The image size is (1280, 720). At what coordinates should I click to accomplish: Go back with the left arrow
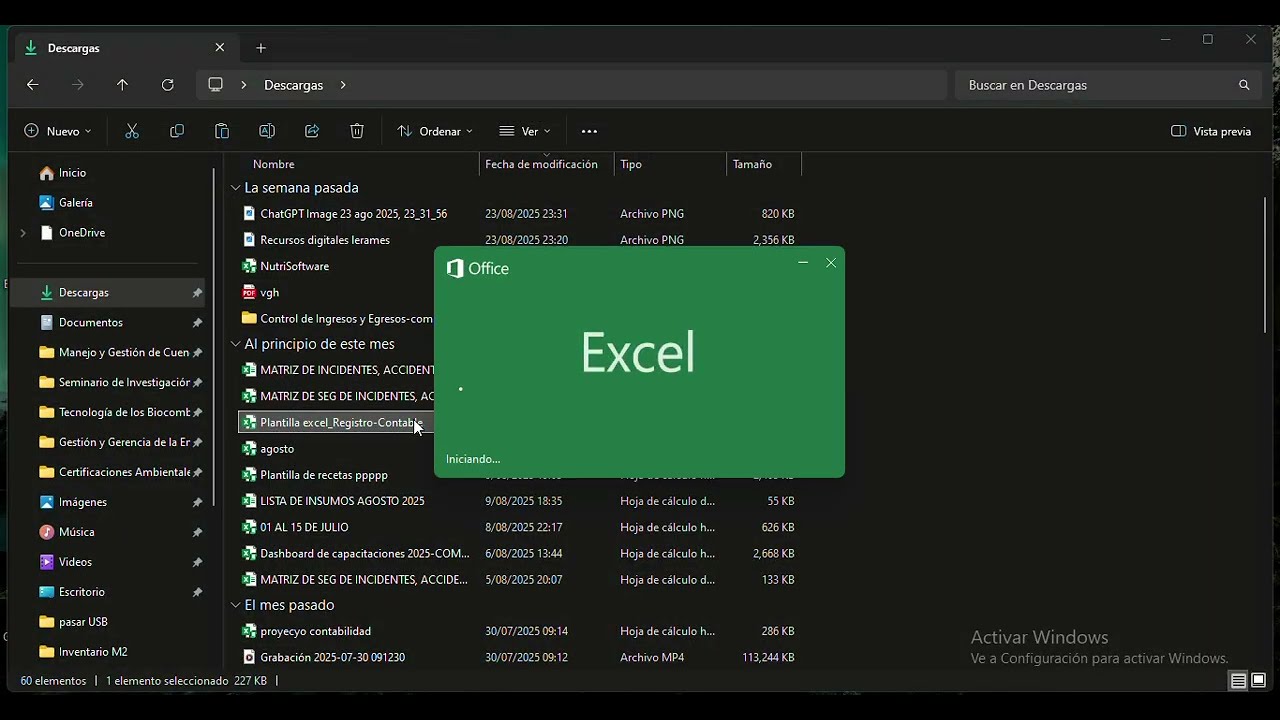(x=32, y=85)
